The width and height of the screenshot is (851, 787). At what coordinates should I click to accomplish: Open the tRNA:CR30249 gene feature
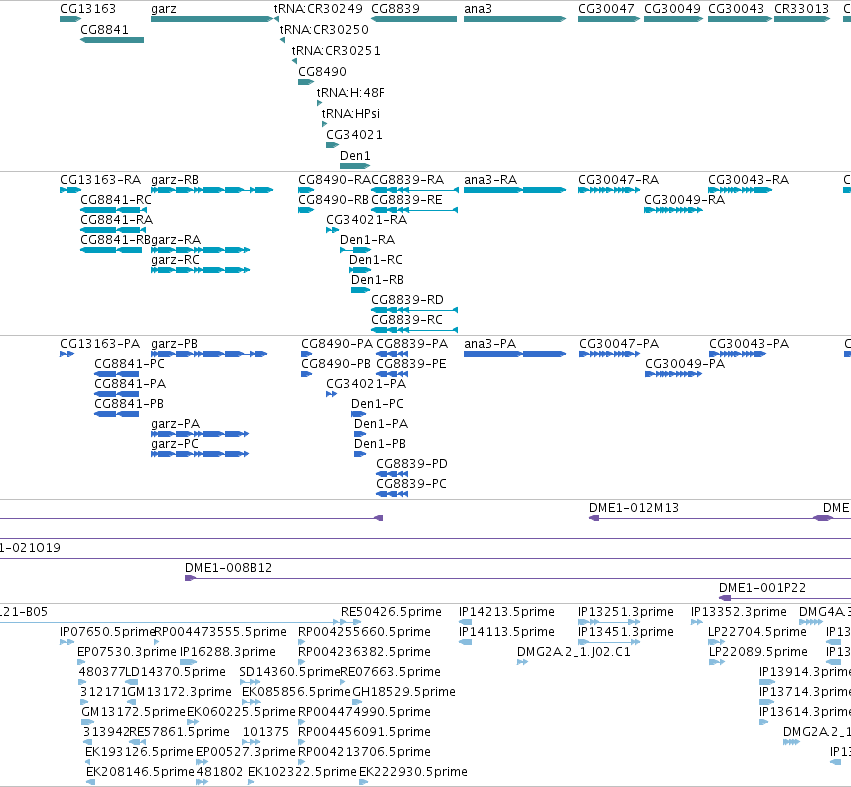(276, 19)
